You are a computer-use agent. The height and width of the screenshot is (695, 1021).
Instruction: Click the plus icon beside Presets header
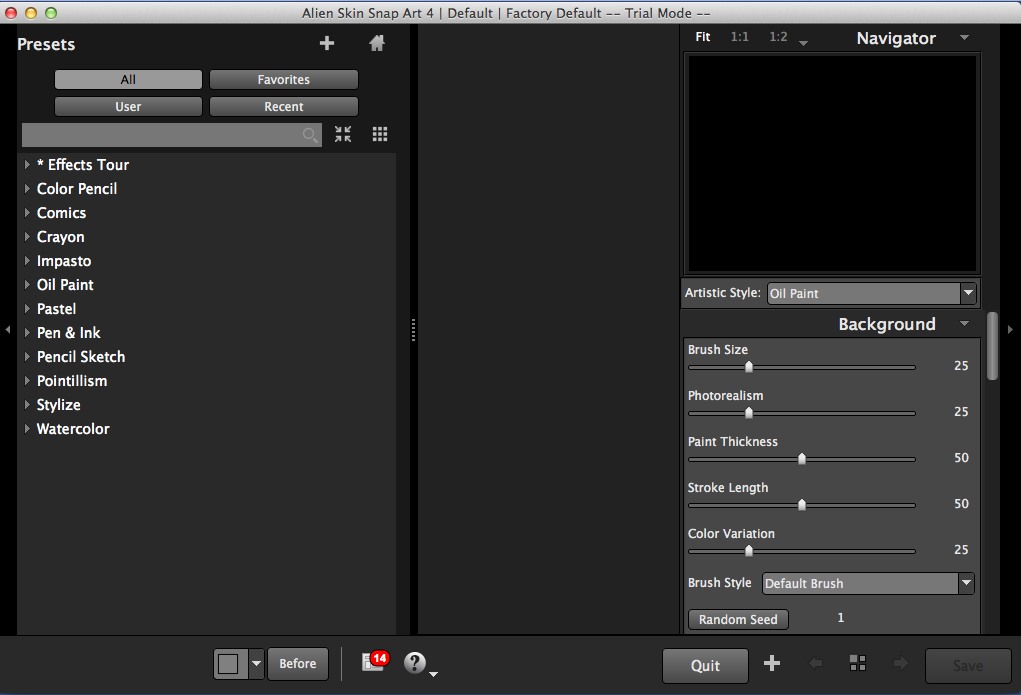[327, 43]
